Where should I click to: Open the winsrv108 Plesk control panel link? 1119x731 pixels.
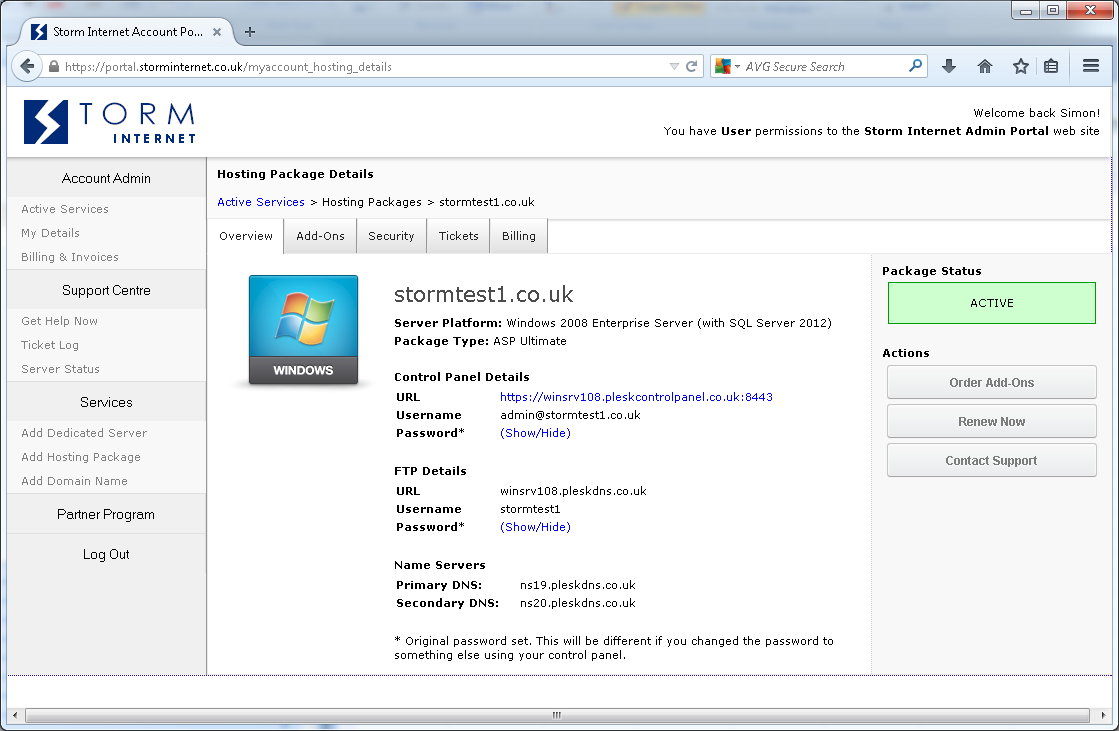pyautogui.click(x=634, y=397)
